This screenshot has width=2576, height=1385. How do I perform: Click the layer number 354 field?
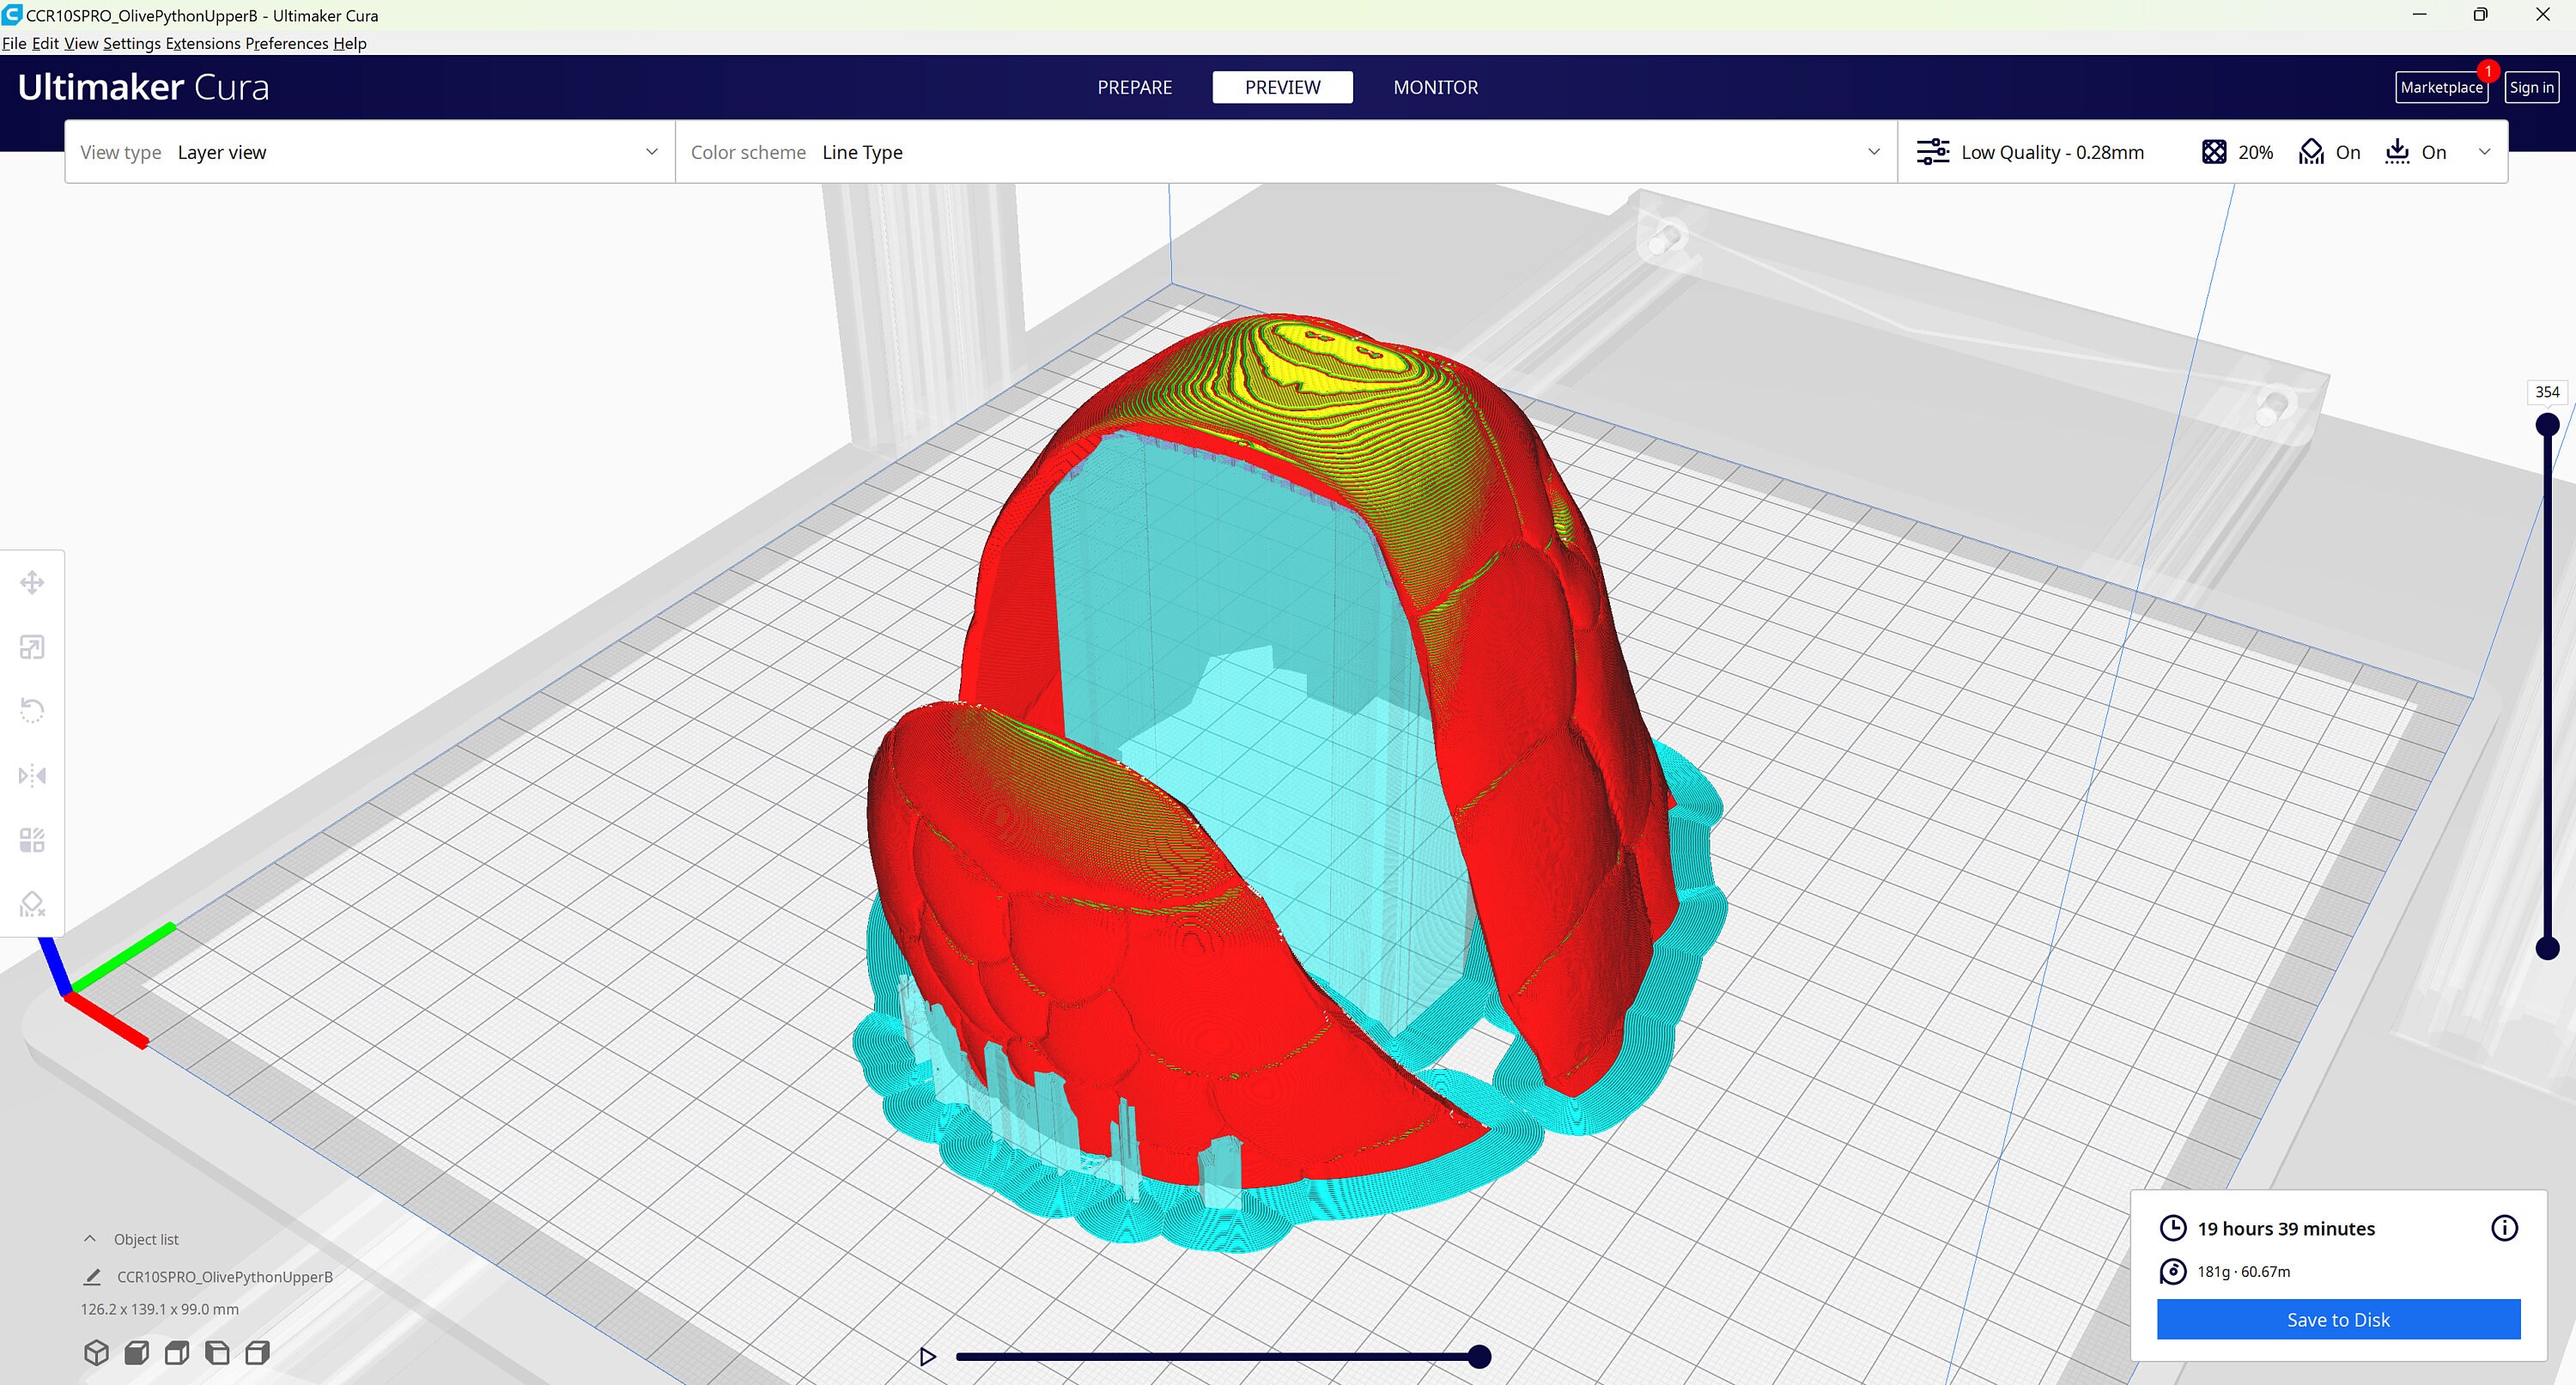pyautogui.click(x=2547, y=392)
